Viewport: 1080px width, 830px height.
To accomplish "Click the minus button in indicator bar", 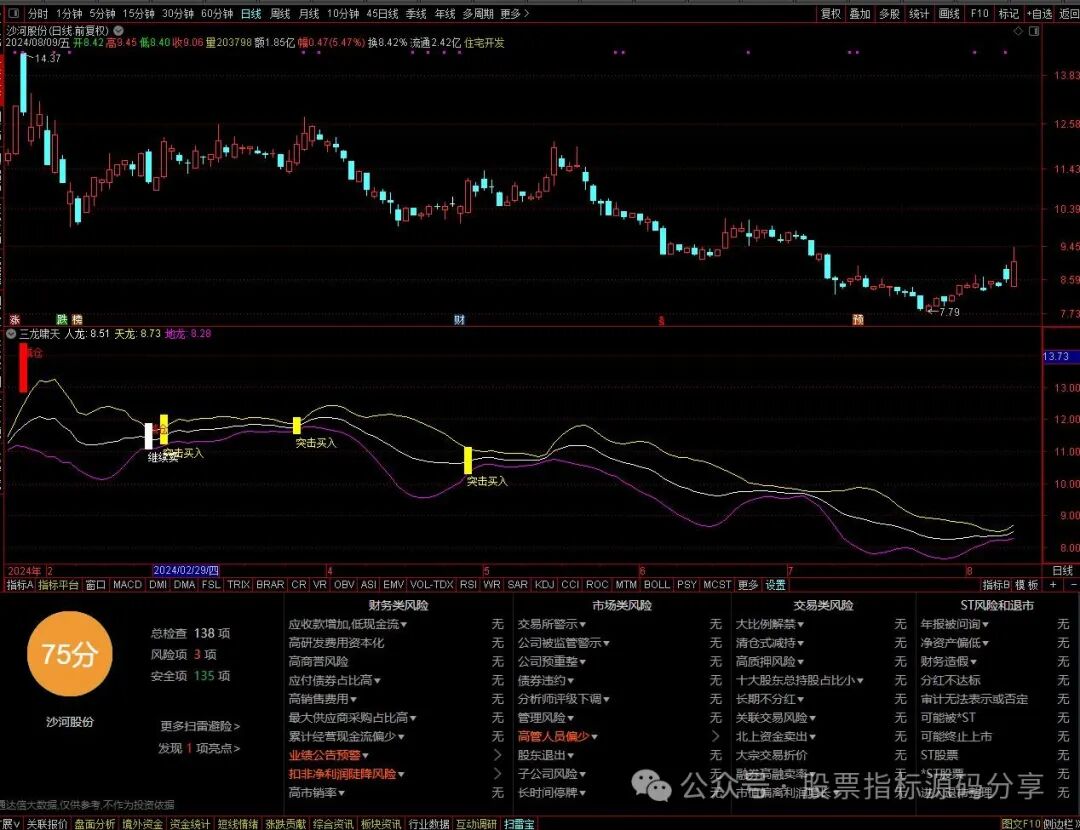I will coord(1072,584).
